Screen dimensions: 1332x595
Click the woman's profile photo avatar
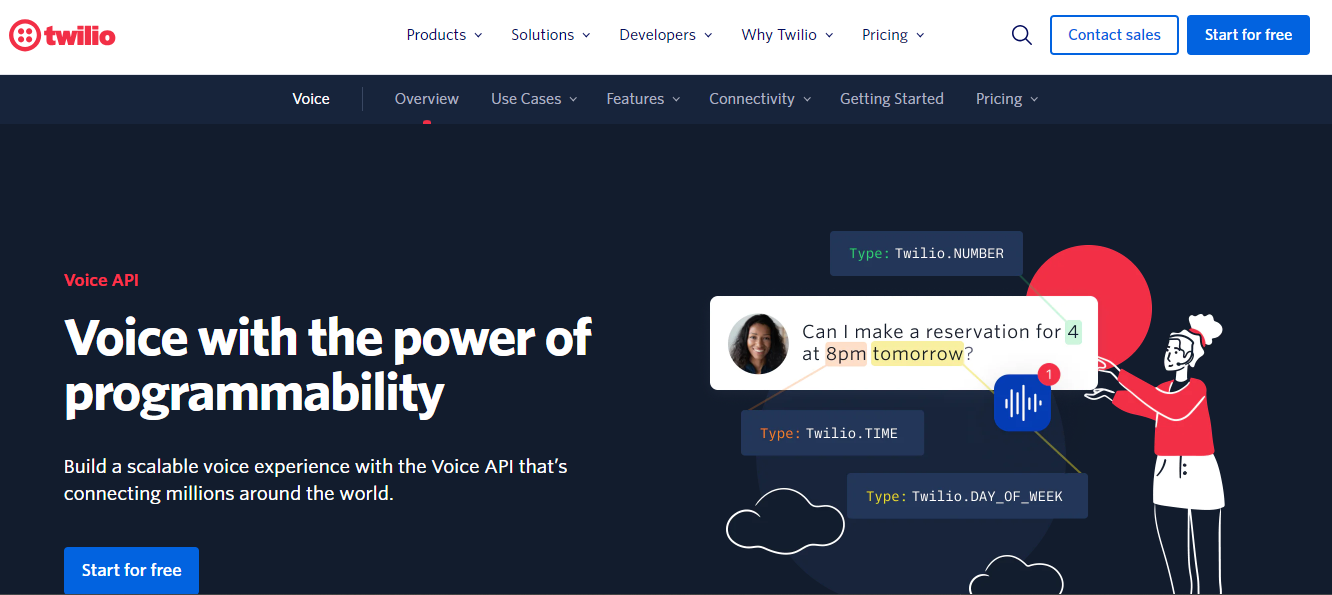click(758, 344)
